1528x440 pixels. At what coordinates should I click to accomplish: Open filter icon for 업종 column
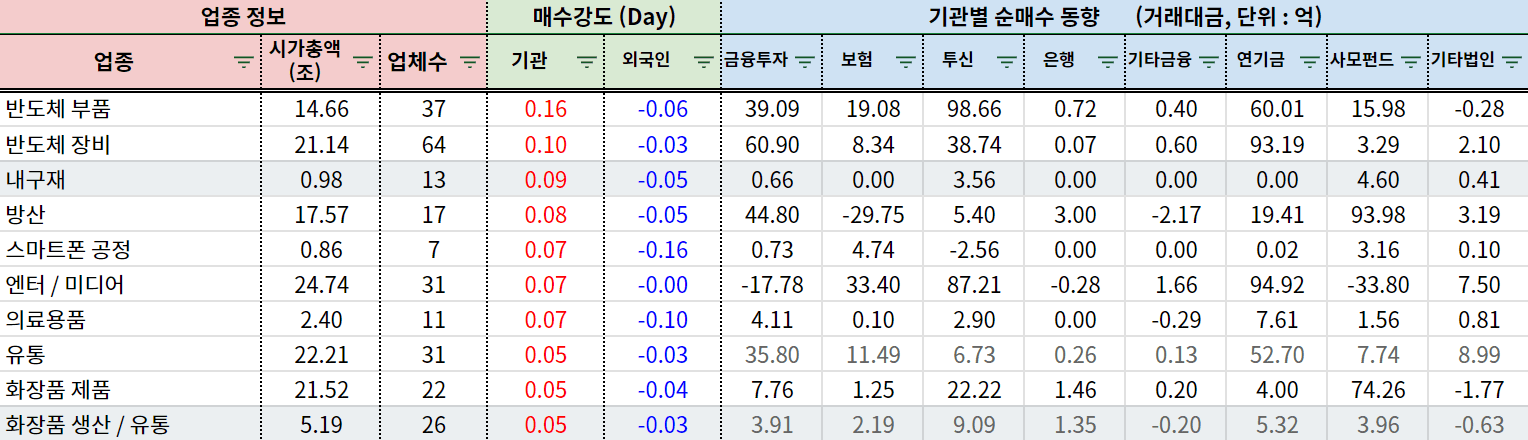pyautogui.click(x=243, y=61)
